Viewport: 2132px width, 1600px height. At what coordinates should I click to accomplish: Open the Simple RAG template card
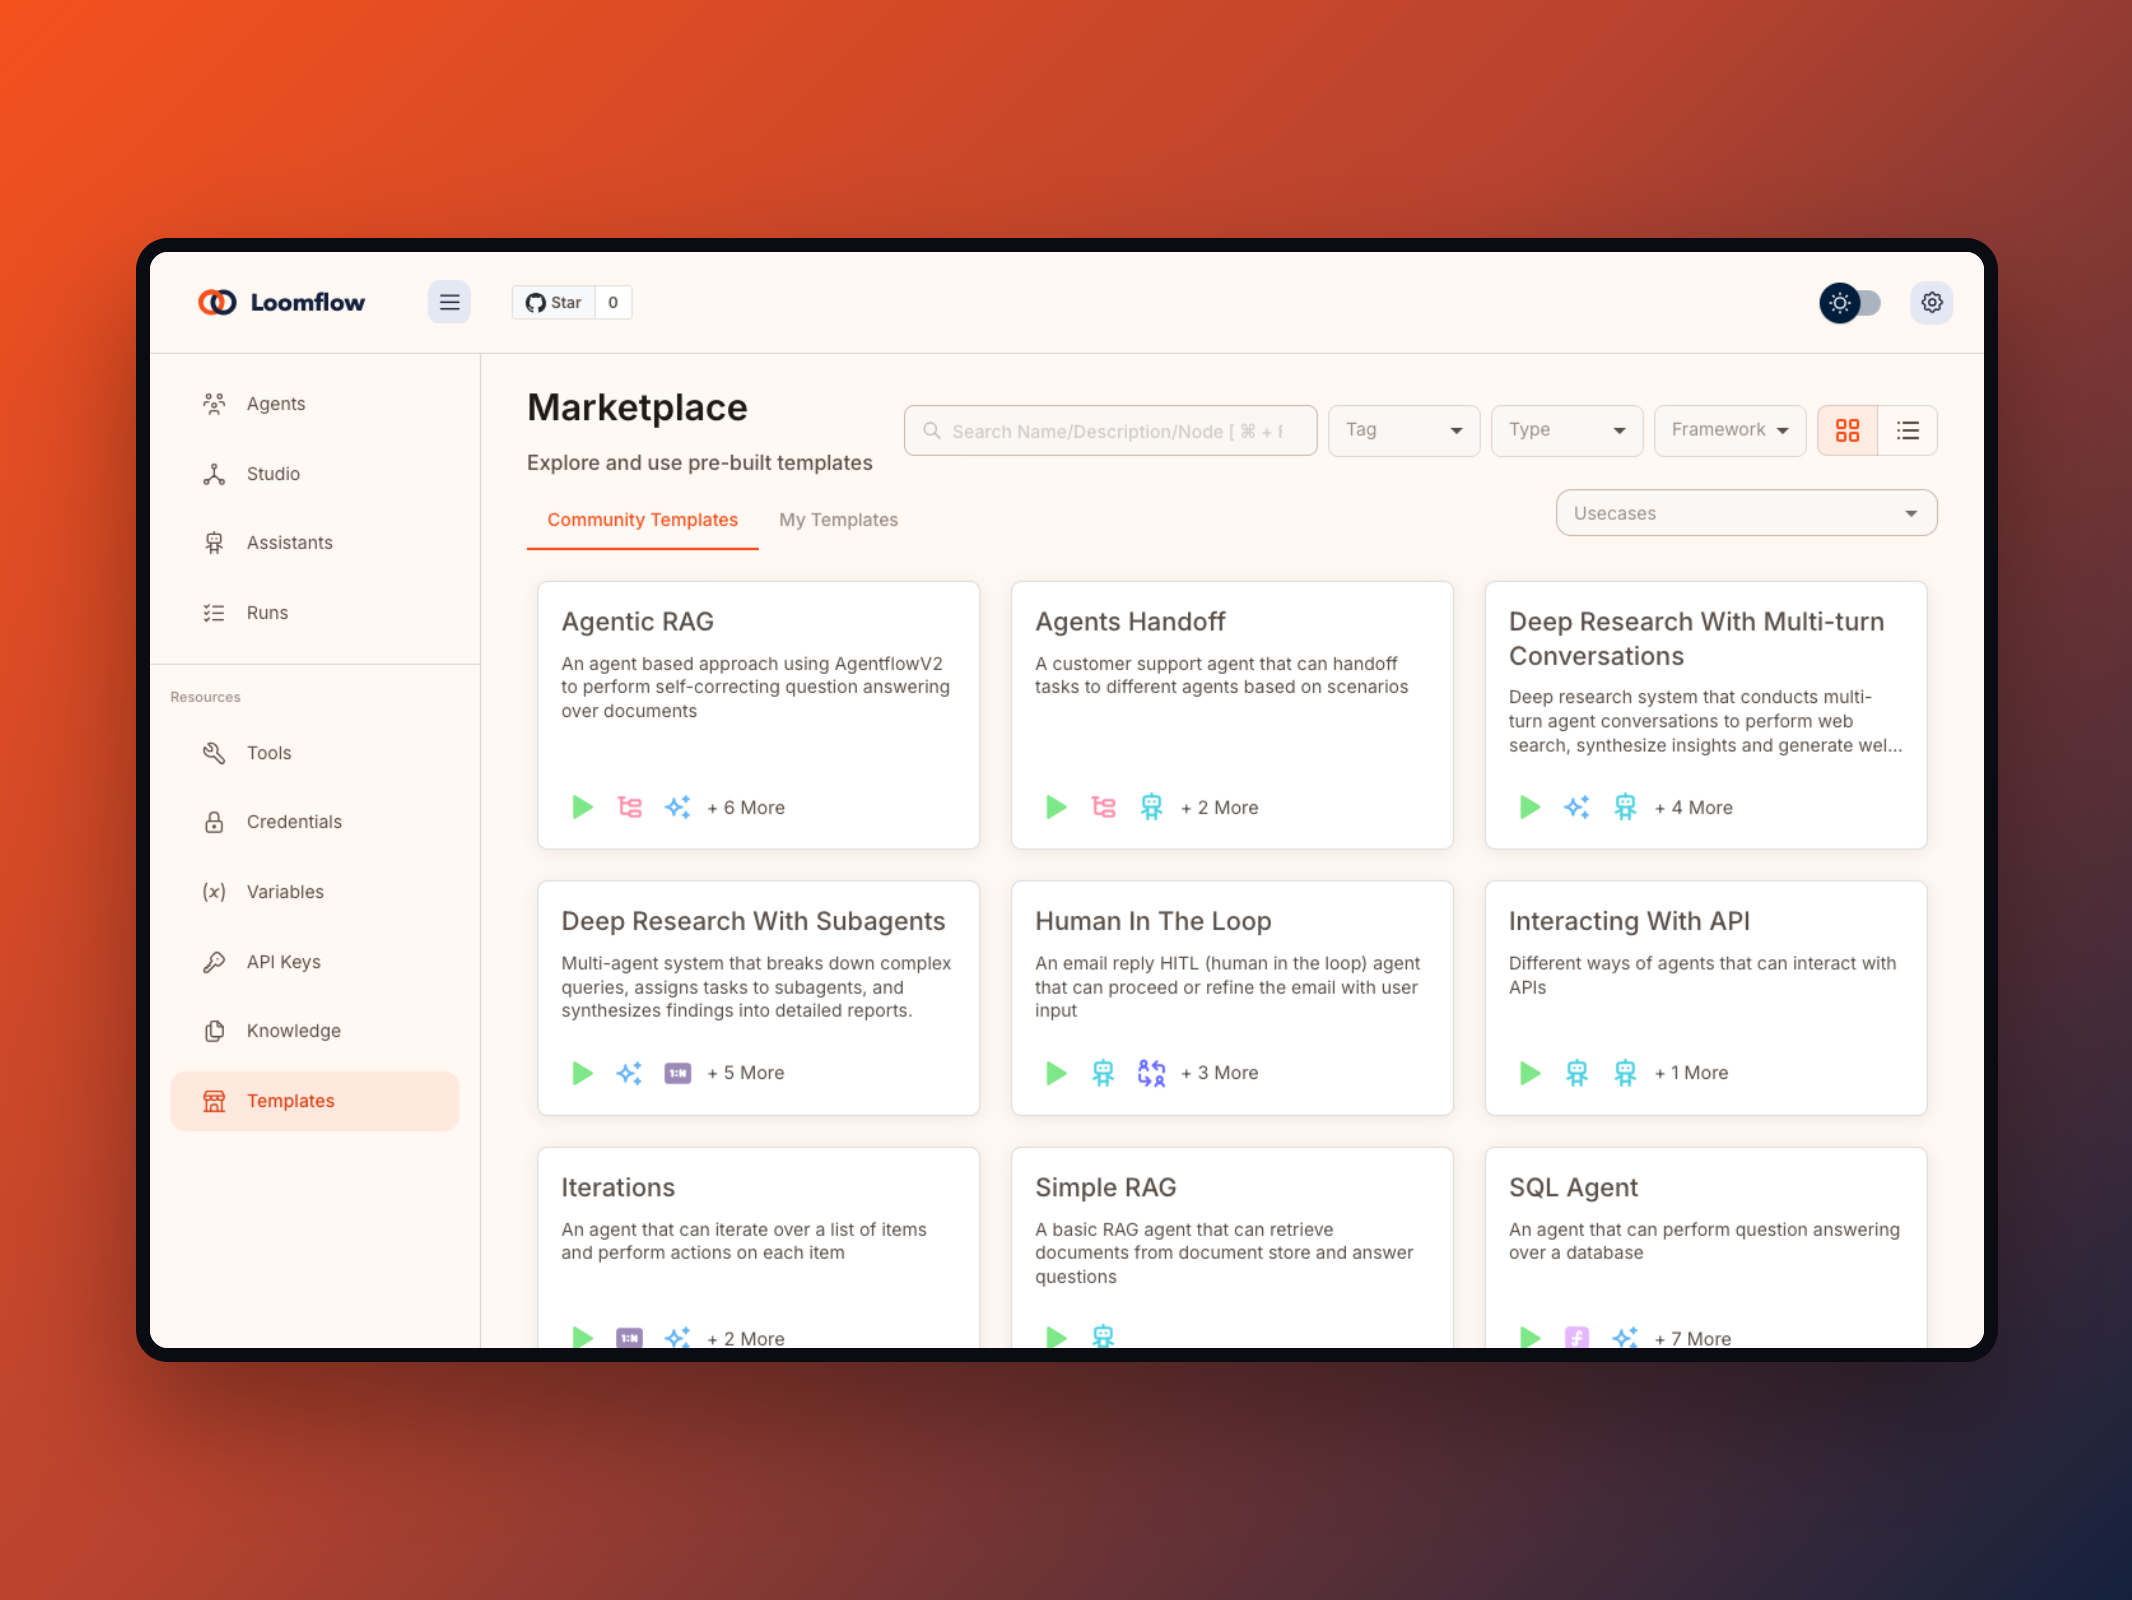pos(1232,1248)
